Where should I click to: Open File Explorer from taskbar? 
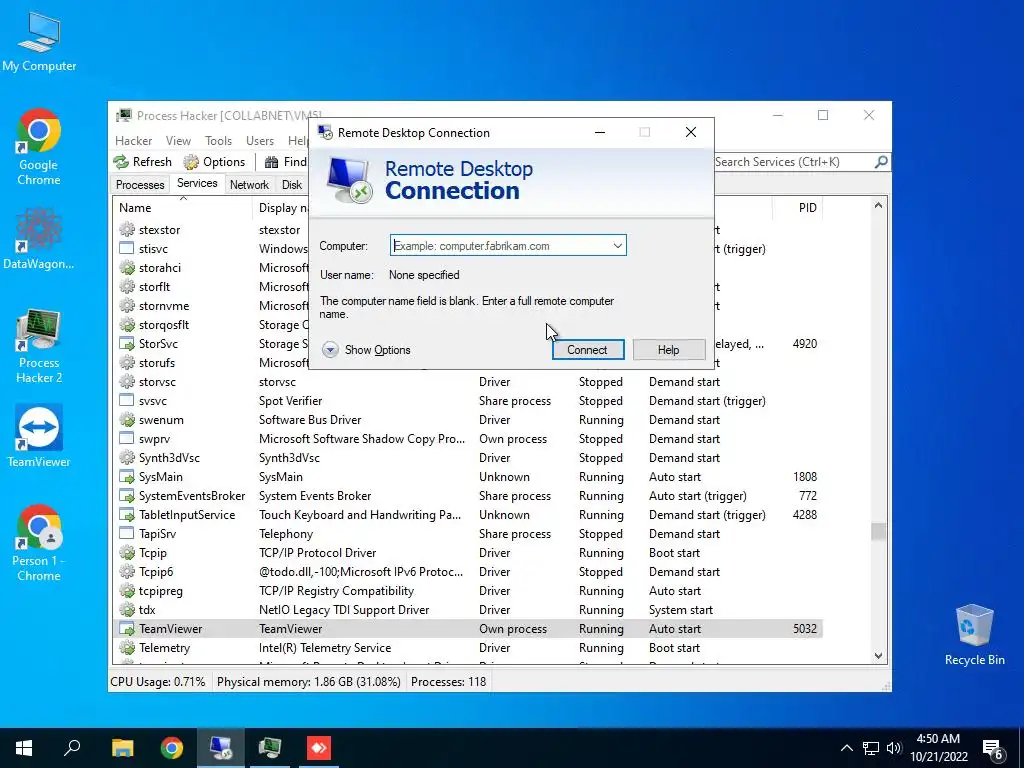[122, 748]
